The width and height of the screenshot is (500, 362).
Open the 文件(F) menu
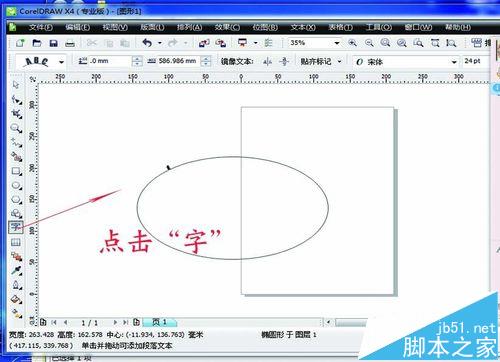[40, 27]
